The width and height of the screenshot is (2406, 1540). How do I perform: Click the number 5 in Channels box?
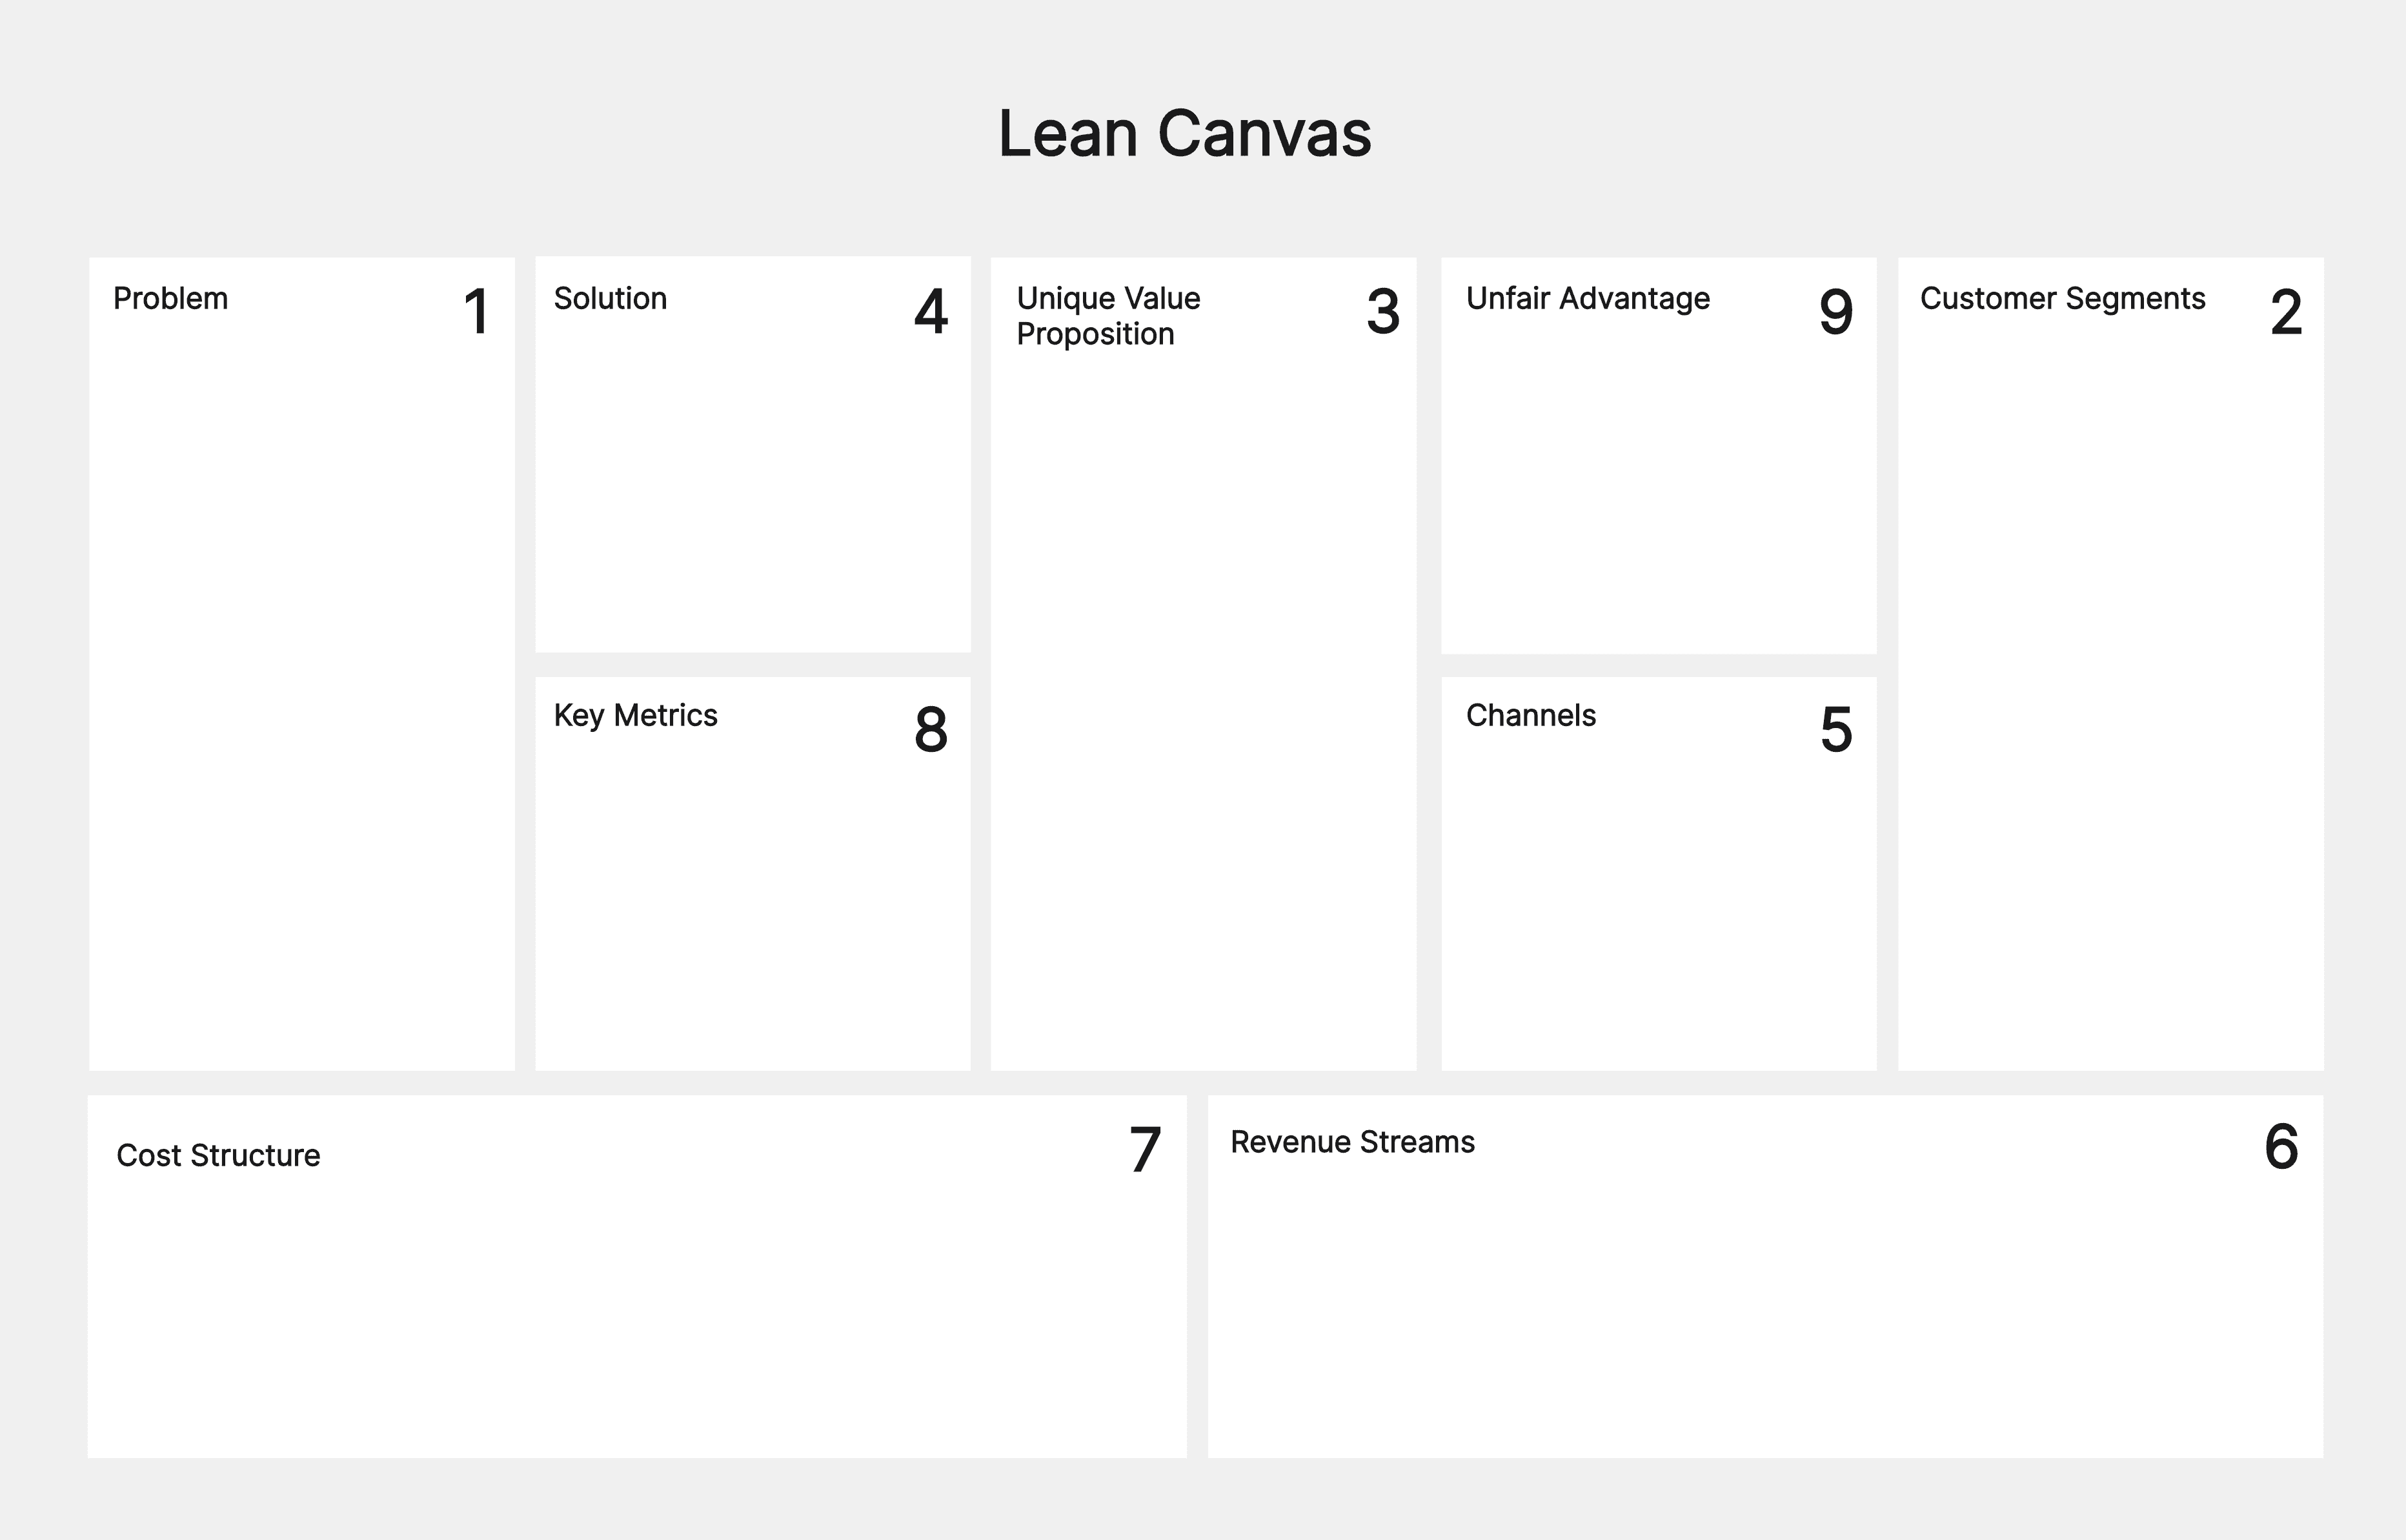1836,729
